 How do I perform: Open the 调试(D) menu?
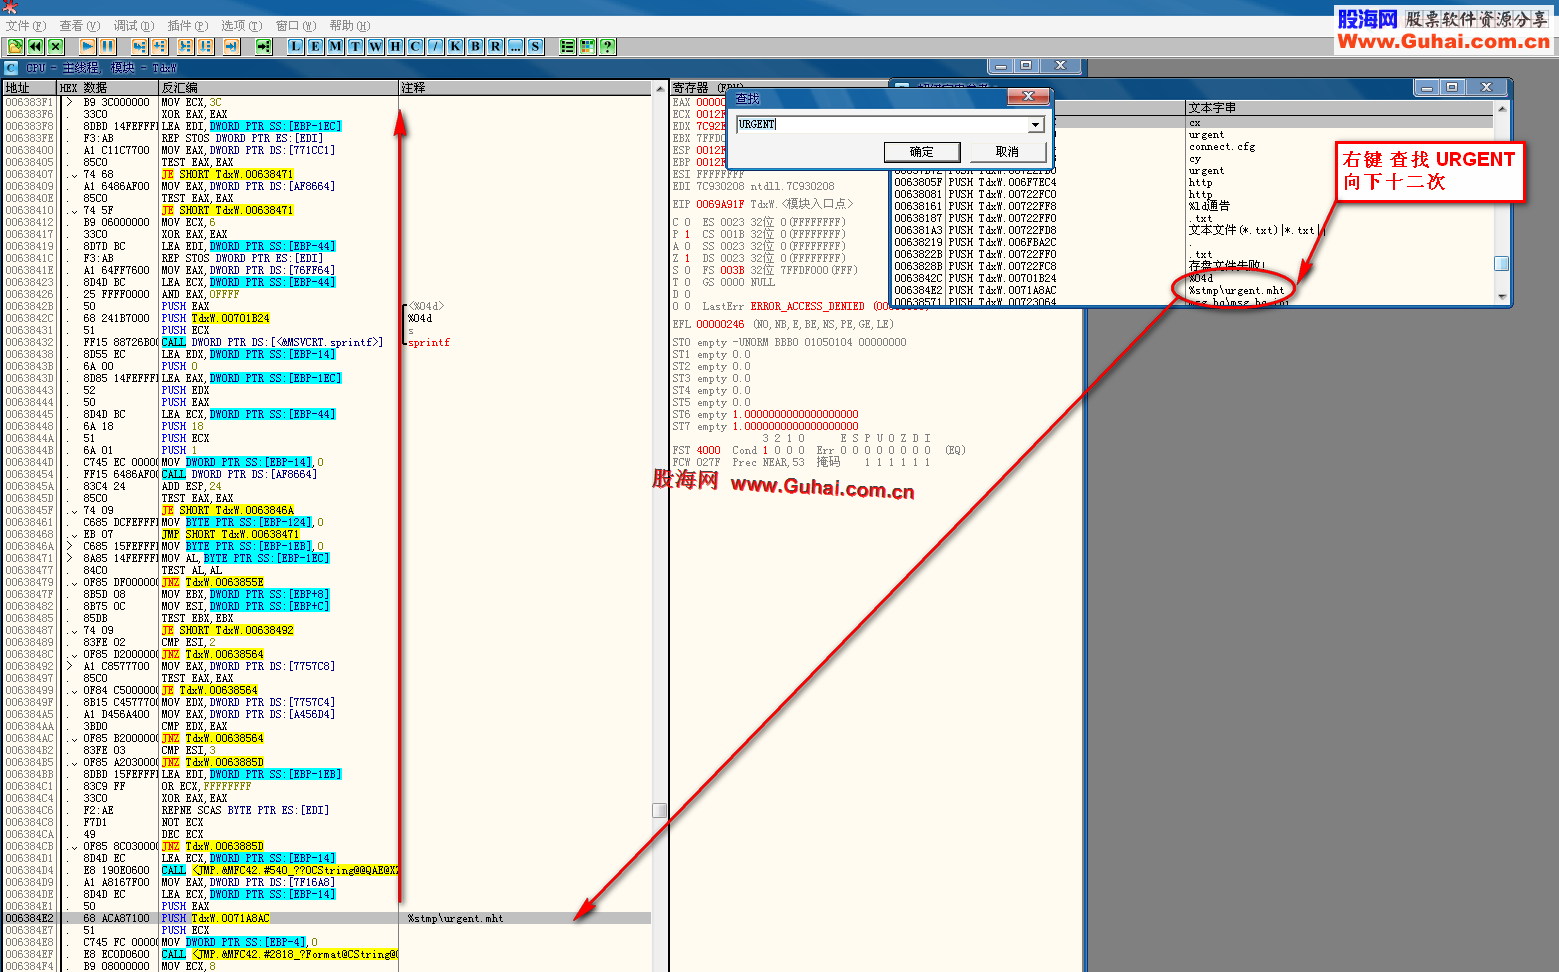point(134,26)
